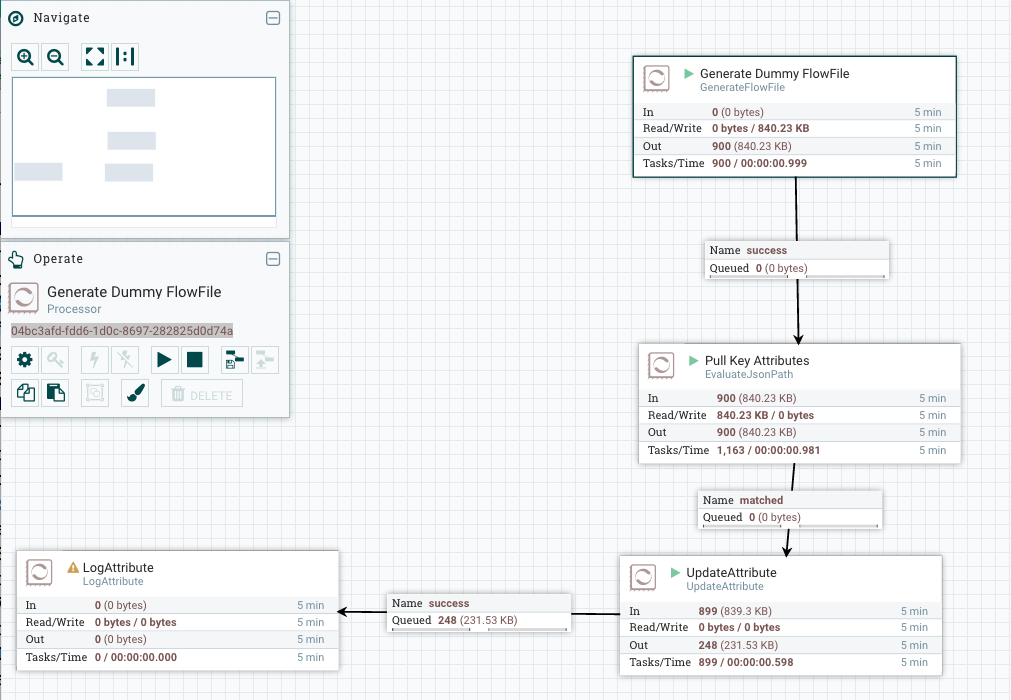Zoom out of the canvas
The image size is (1011, 700).
(x=56, y=57)
